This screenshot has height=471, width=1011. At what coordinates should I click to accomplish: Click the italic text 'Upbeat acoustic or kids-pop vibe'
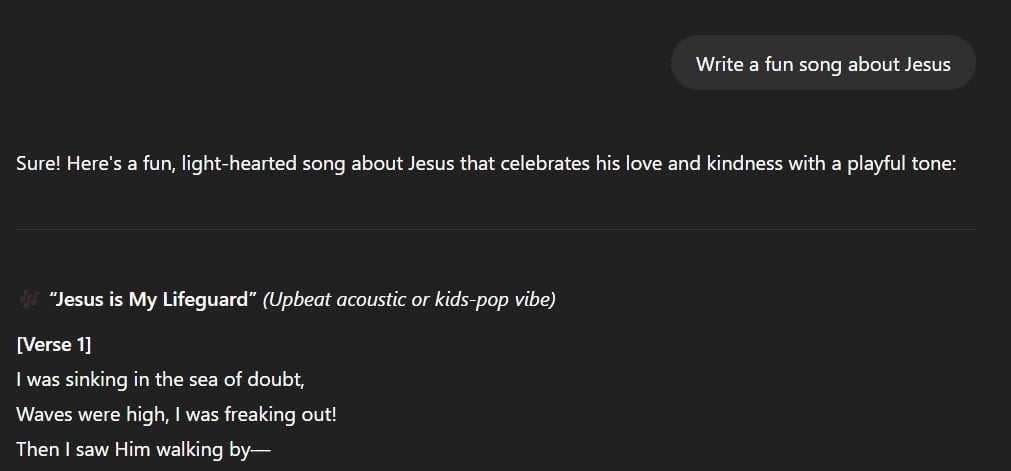coord(409,300)
